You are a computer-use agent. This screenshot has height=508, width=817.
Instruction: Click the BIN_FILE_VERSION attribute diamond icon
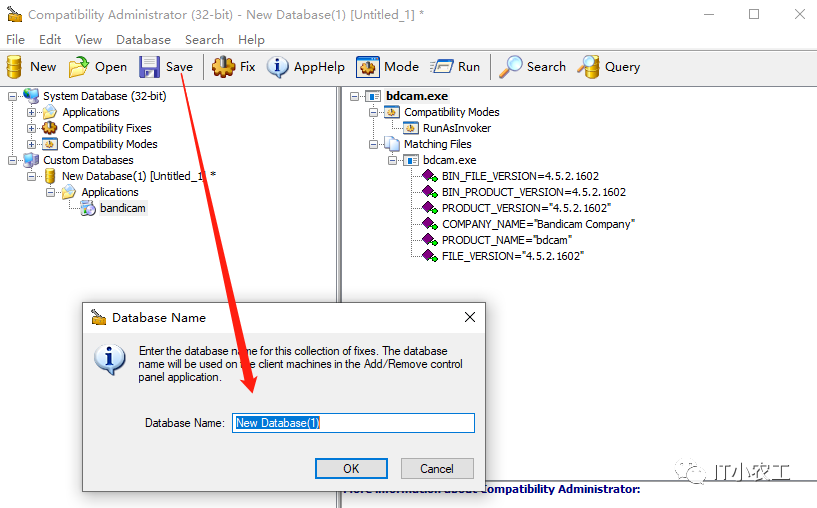point(429,176)
